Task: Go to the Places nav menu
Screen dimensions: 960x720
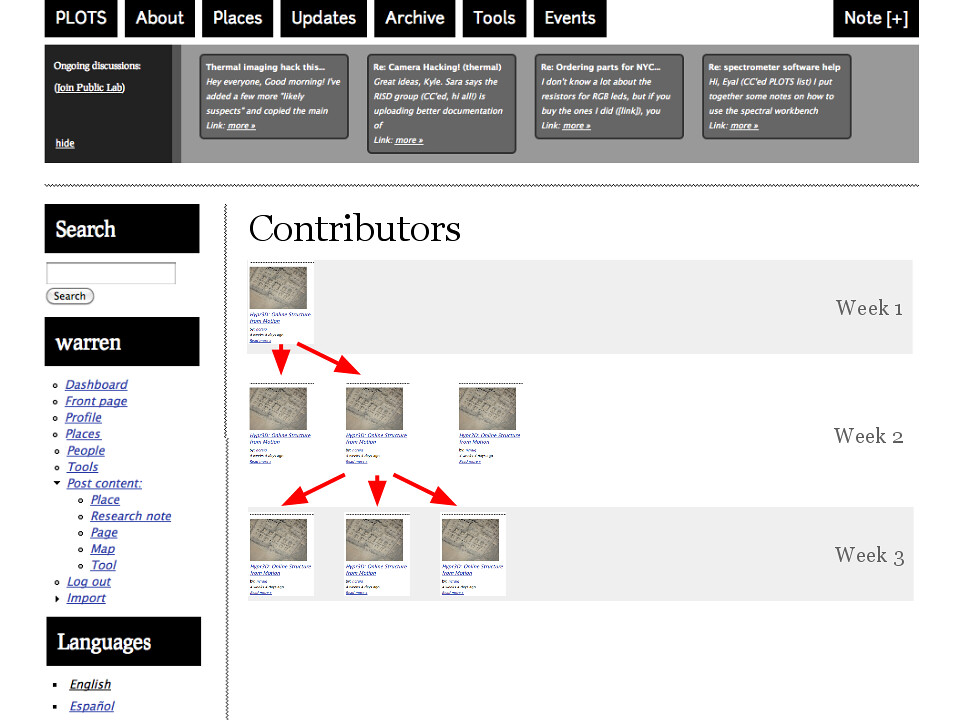Action: pos(238,18)
